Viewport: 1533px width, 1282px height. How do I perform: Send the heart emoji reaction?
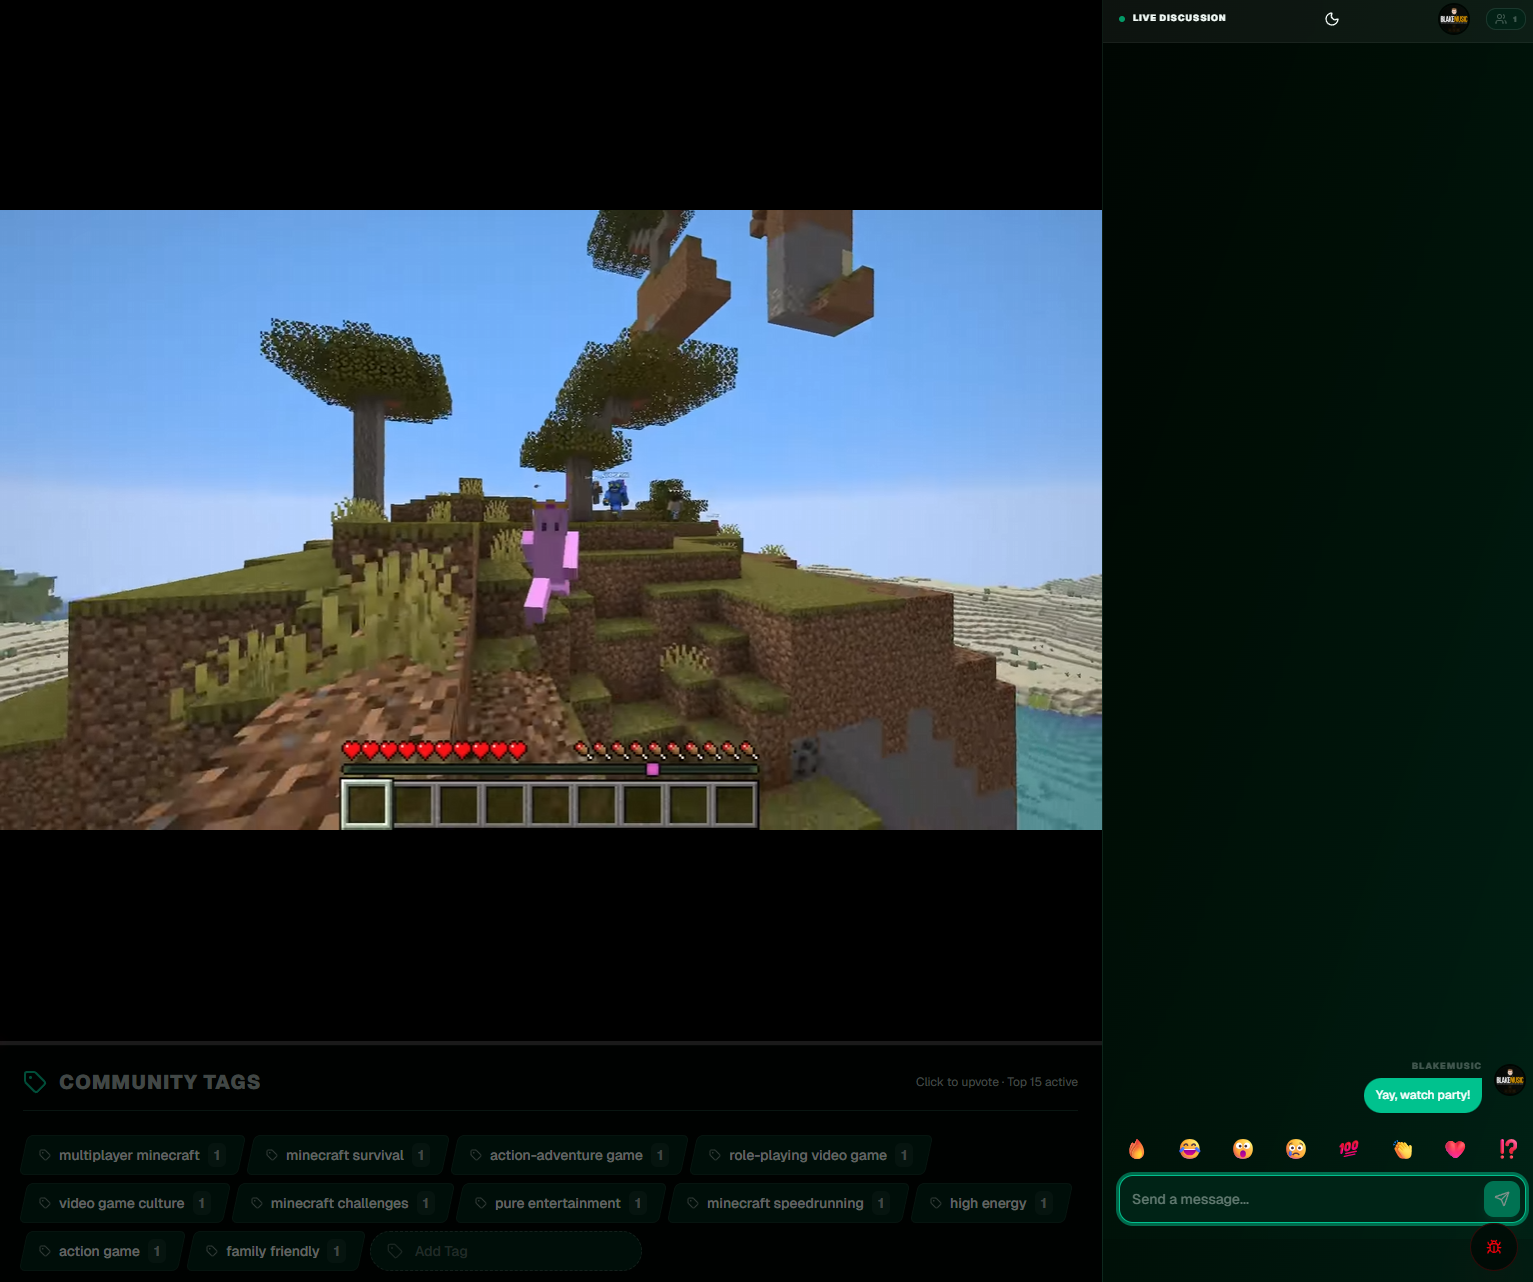point(1455,1149)
